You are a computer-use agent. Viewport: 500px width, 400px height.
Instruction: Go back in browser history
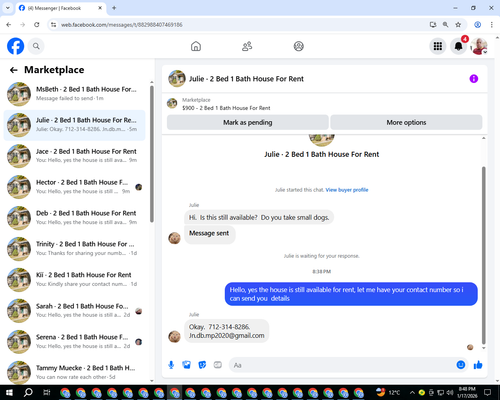pos(9,25)
